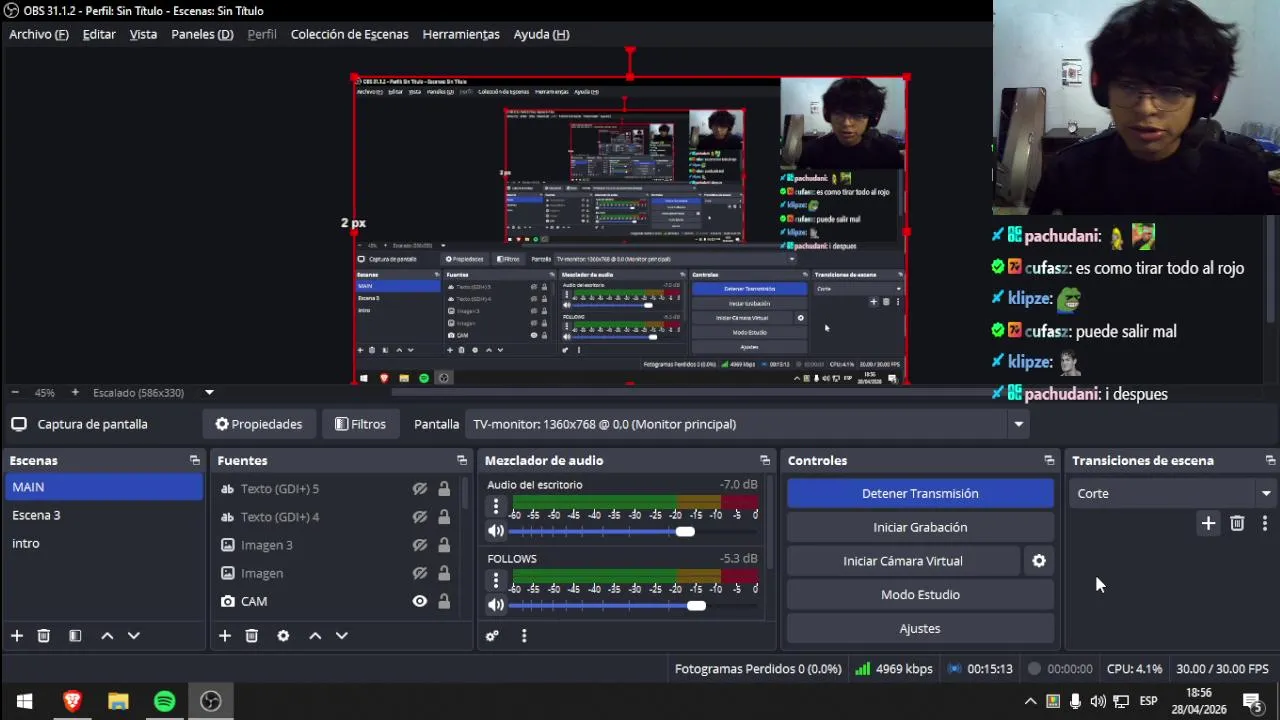
Task: Undock the Transiciones de escena panel
Action: pos(1270,461)
